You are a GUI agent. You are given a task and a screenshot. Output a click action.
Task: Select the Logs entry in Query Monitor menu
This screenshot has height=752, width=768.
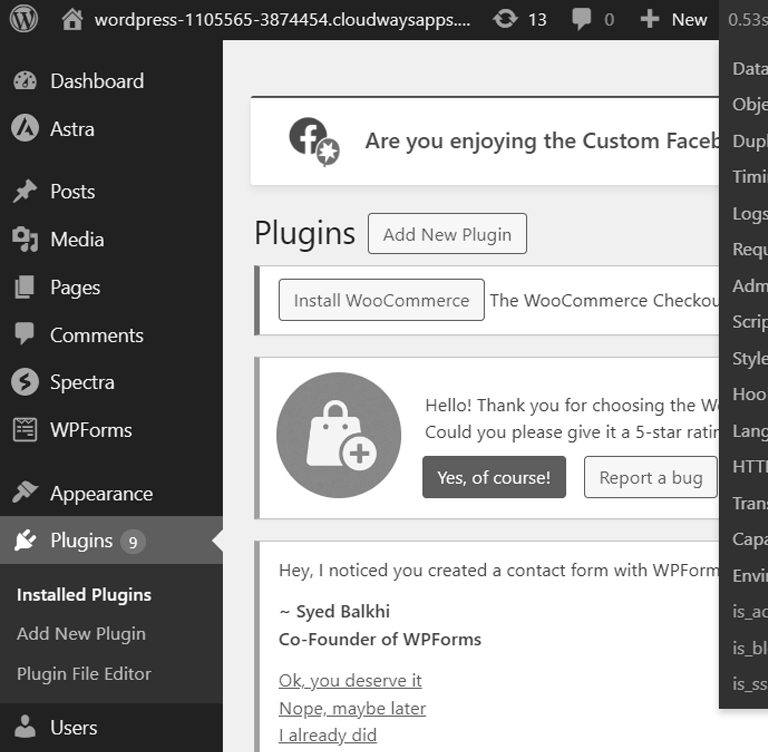point(749,214)
